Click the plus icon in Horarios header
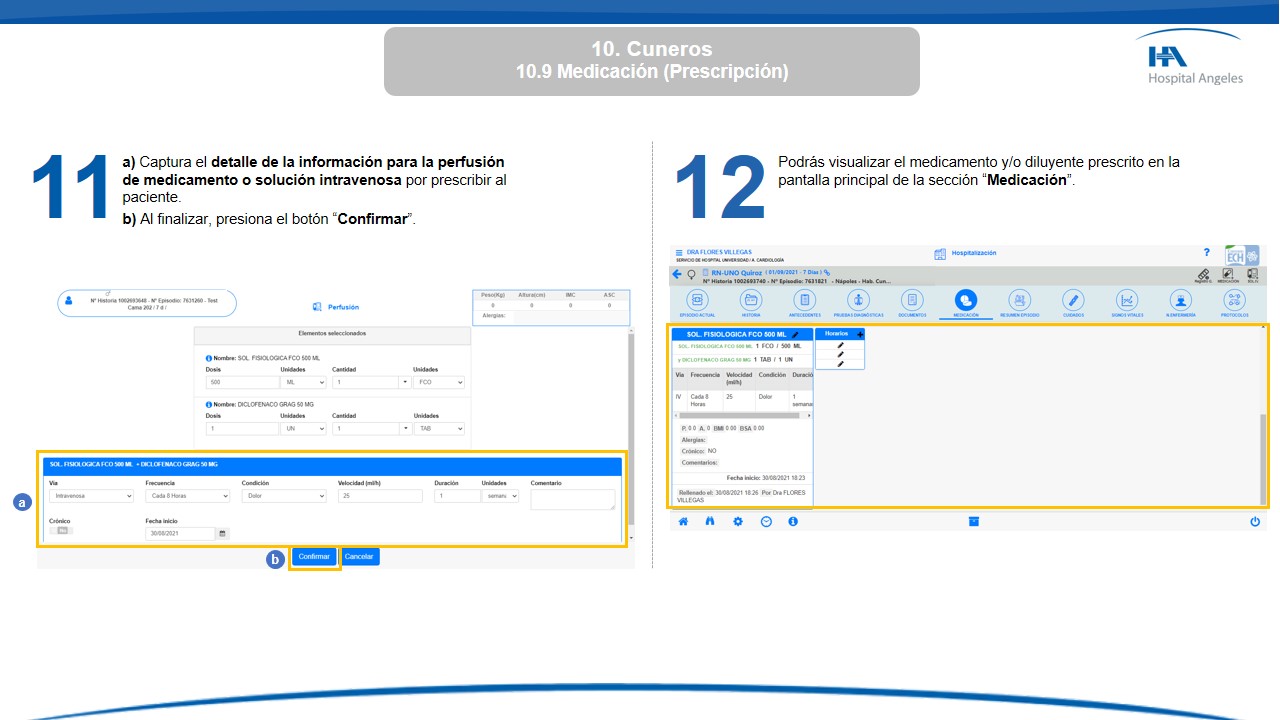The height and width of the screenshot is (720, 1280). point(860,334)
